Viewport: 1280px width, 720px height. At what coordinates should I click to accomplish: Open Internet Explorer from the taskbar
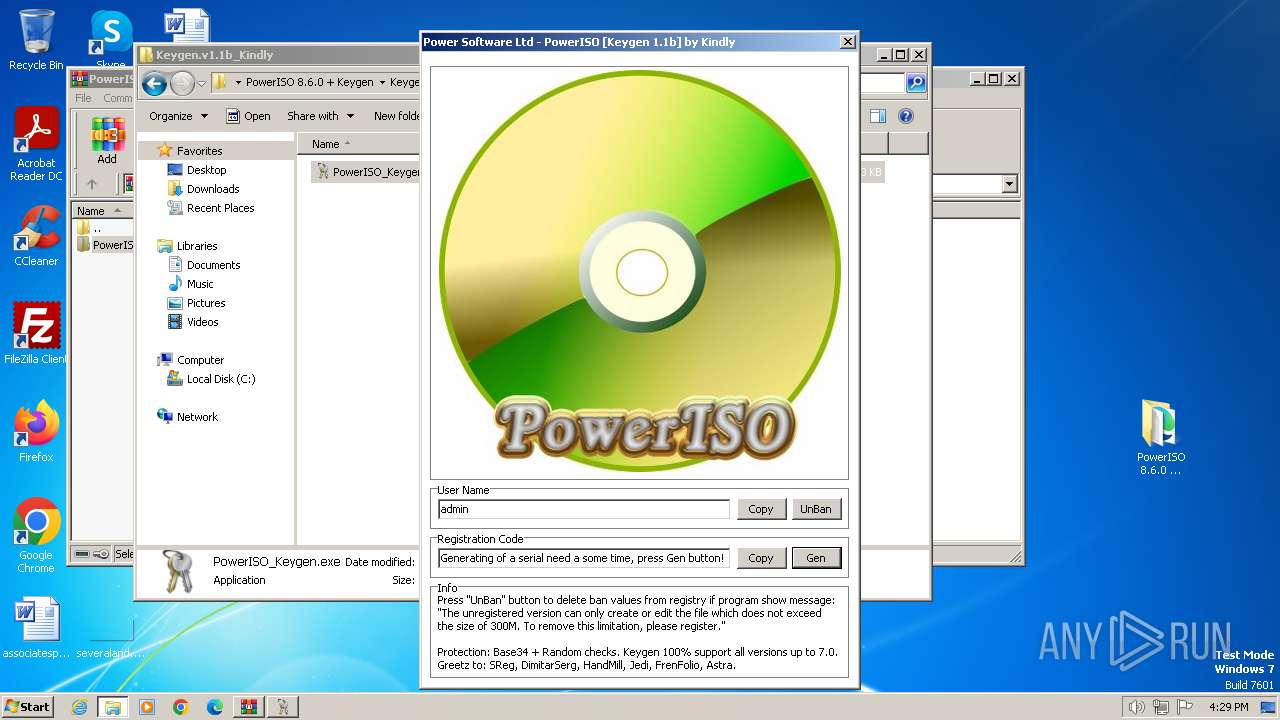tap(79, 707)
